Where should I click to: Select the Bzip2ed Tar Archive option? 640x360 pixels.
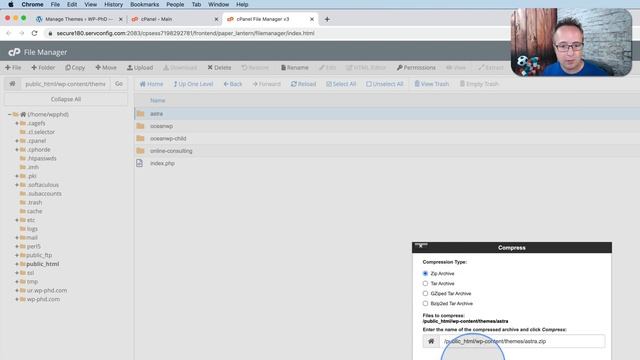(x=425, y=304)
